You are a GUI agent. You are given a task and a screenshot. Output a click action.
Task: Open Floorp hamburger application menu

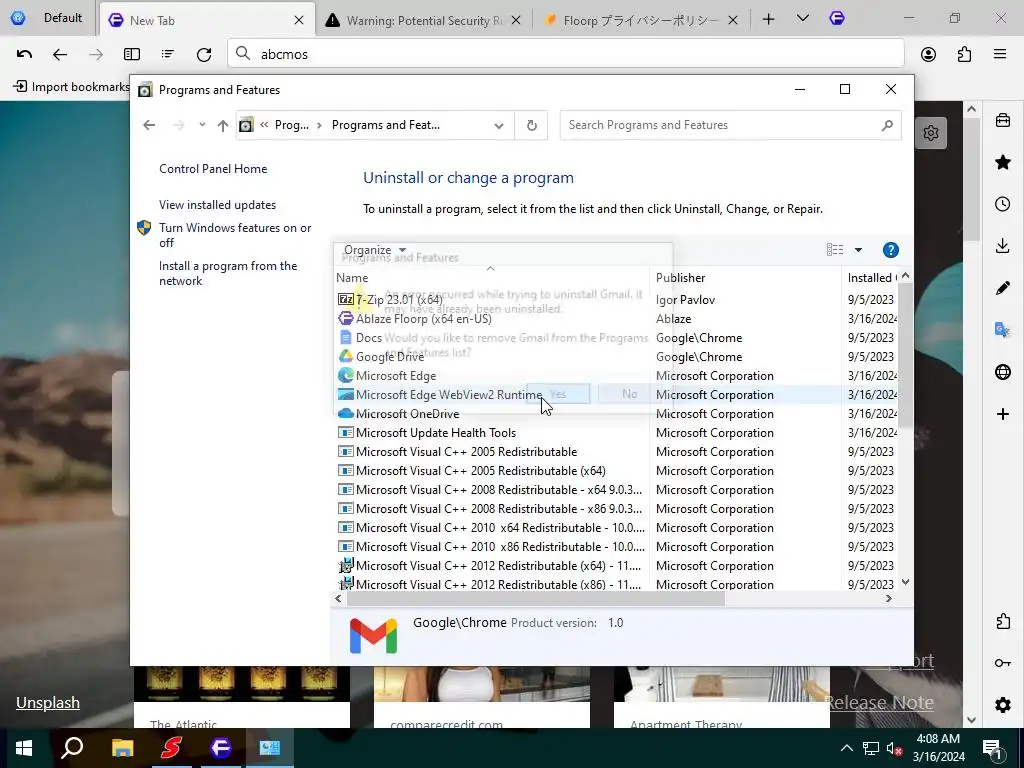[x=999, y=54]
